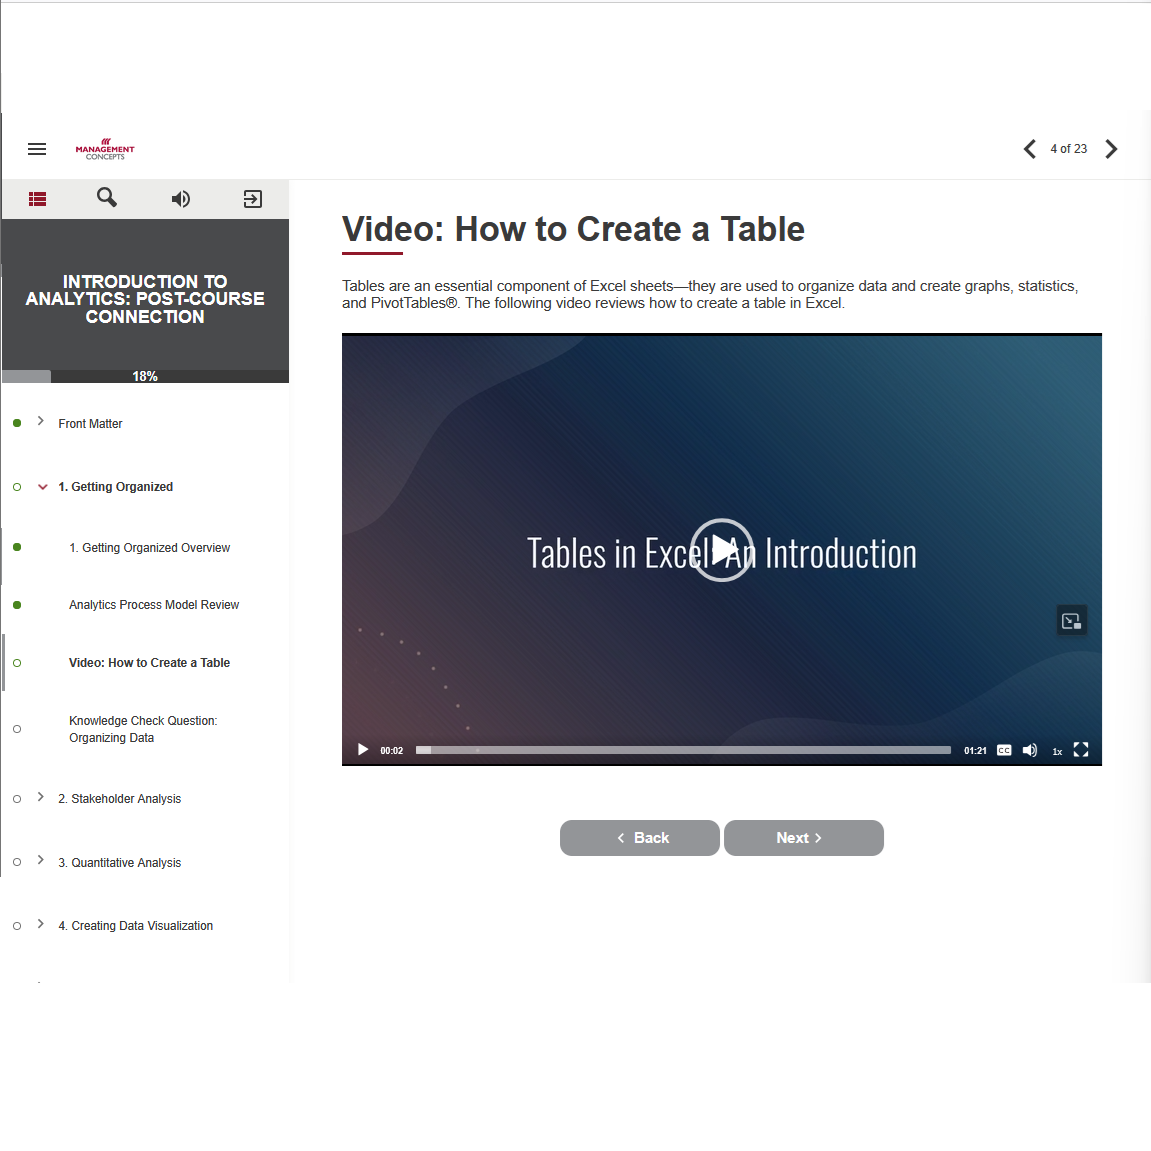Click the small play button in the video controls
Image resolution: width=1151 pixels, height=1151 pixels.
363,749
